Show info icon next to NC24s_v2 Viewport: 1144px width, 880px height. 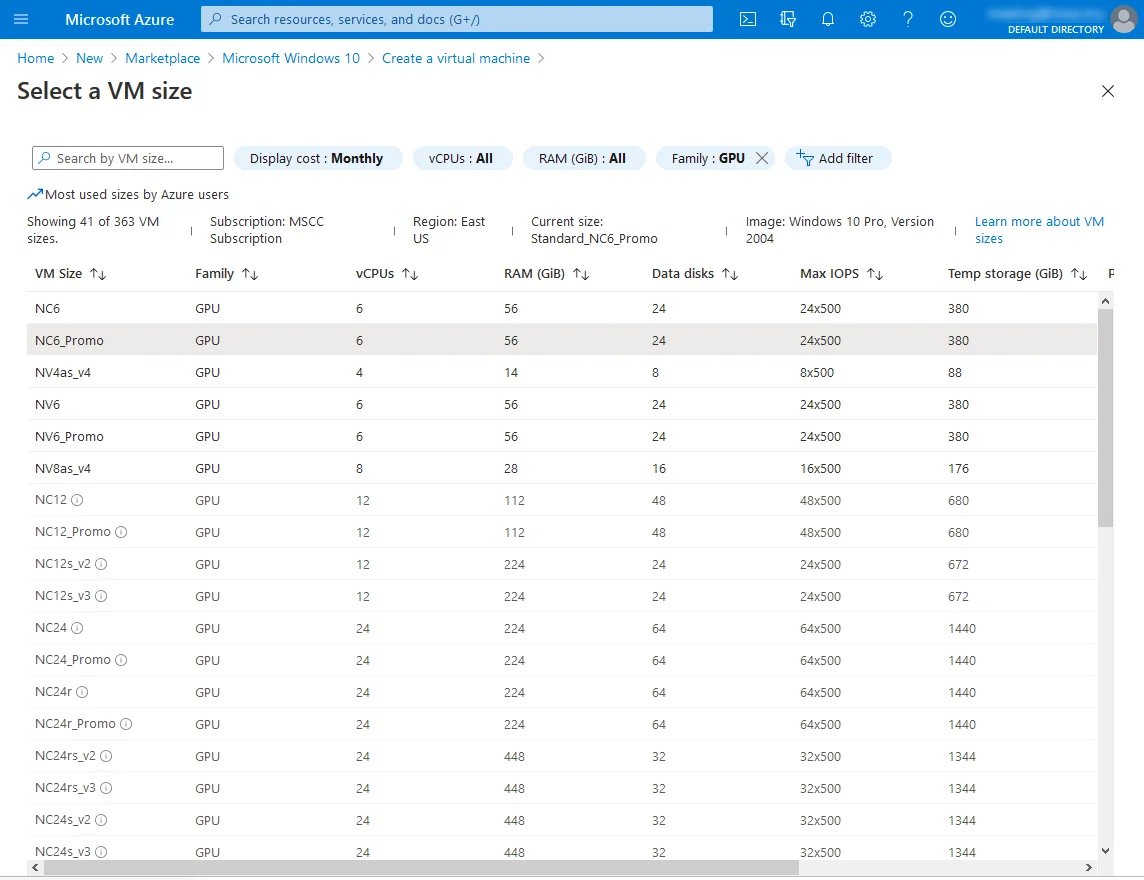click(101, 820)
